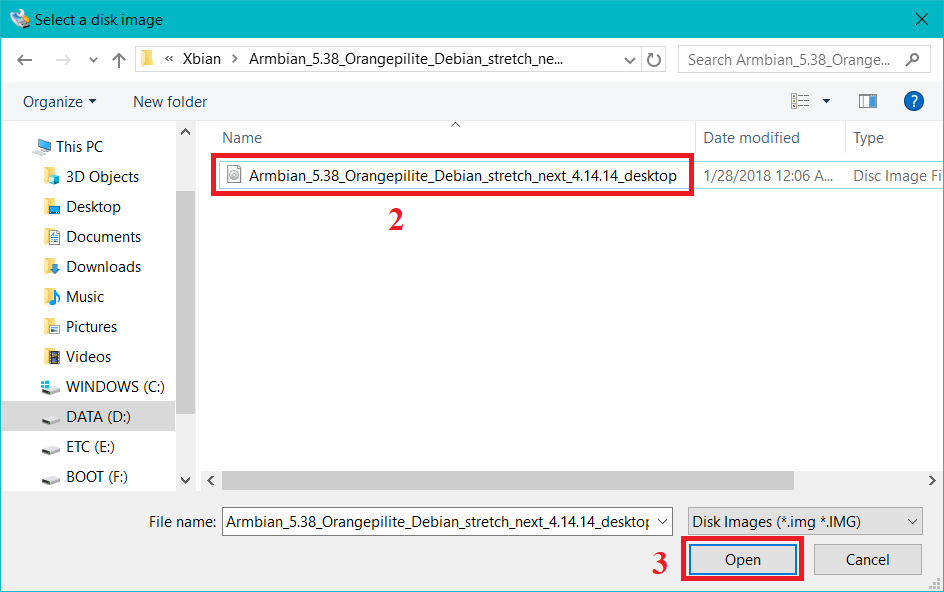This screenshot has height=592, width=944.
Task: Refresh the current folder view
Action: tap(654, 60)
